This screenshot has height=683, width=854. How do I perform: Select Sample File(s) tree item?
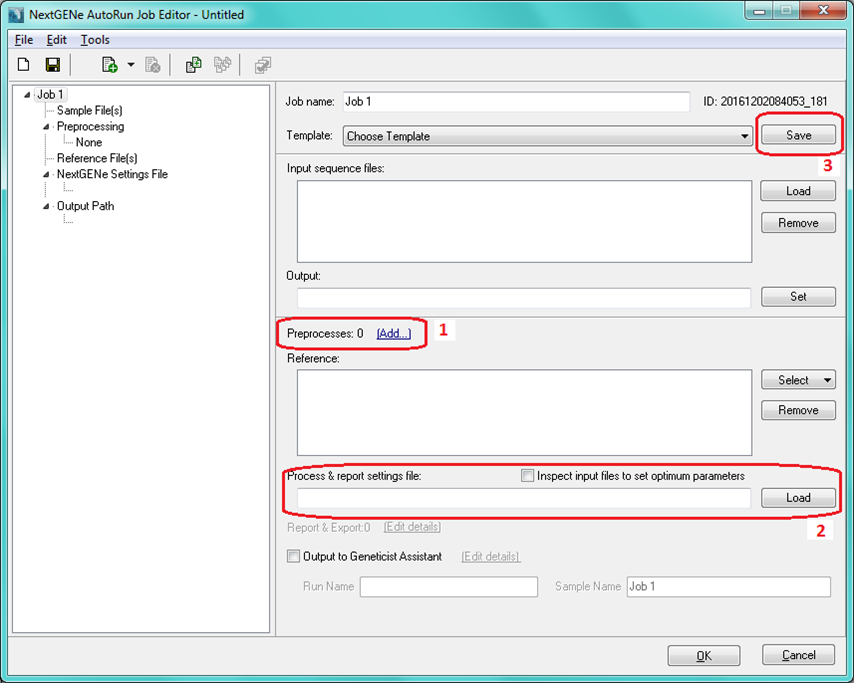90,111
